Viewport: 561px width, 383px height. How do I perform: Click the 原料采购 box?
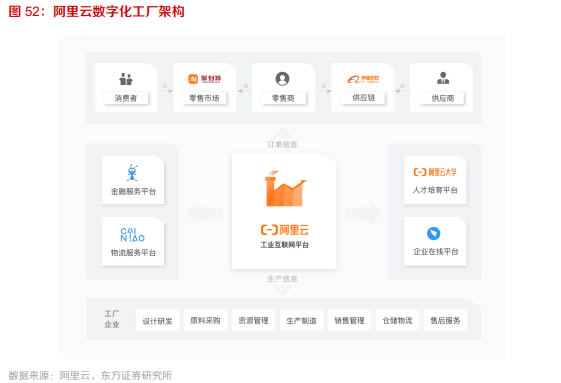click(x=205, y=320)
